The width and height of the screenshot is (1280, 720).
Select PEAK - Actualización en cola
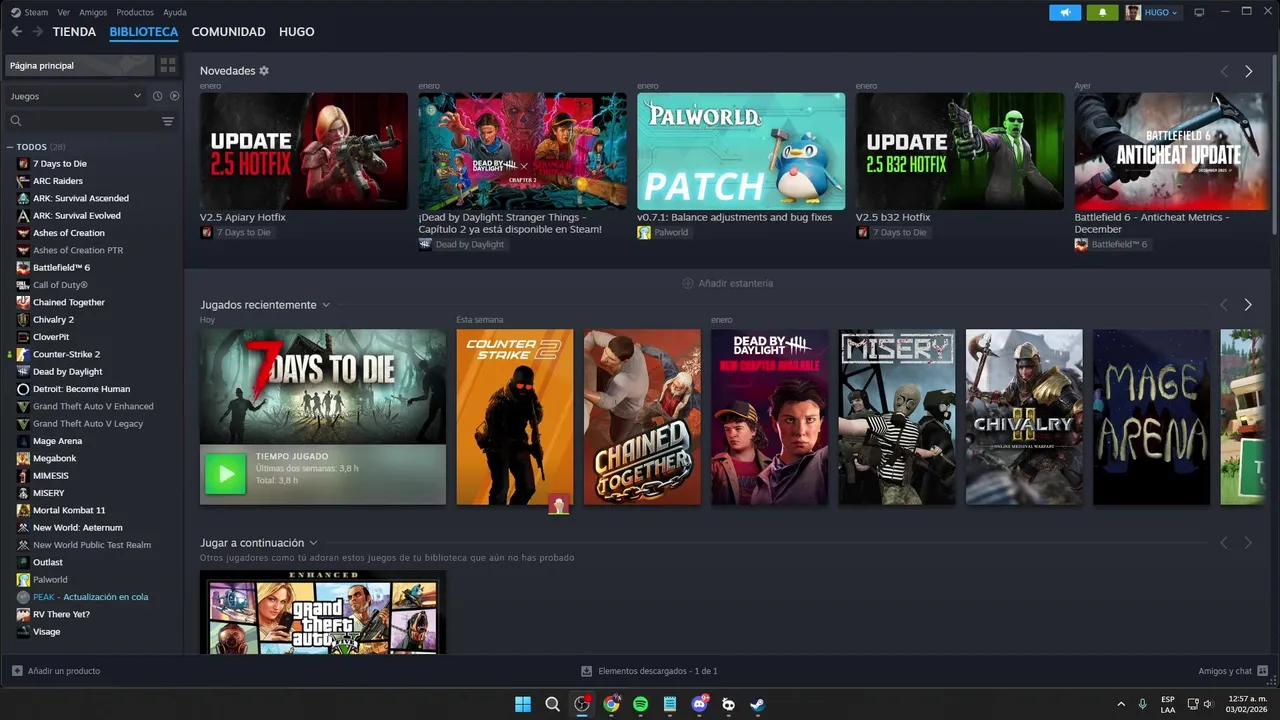click(x=93, y=597)
